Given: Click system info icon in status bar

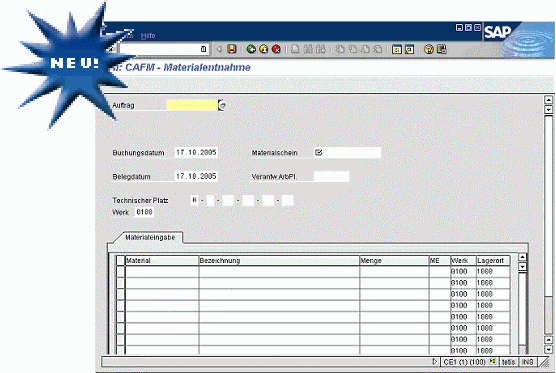Looking at the screenshot, I should [x=493, y=362].
